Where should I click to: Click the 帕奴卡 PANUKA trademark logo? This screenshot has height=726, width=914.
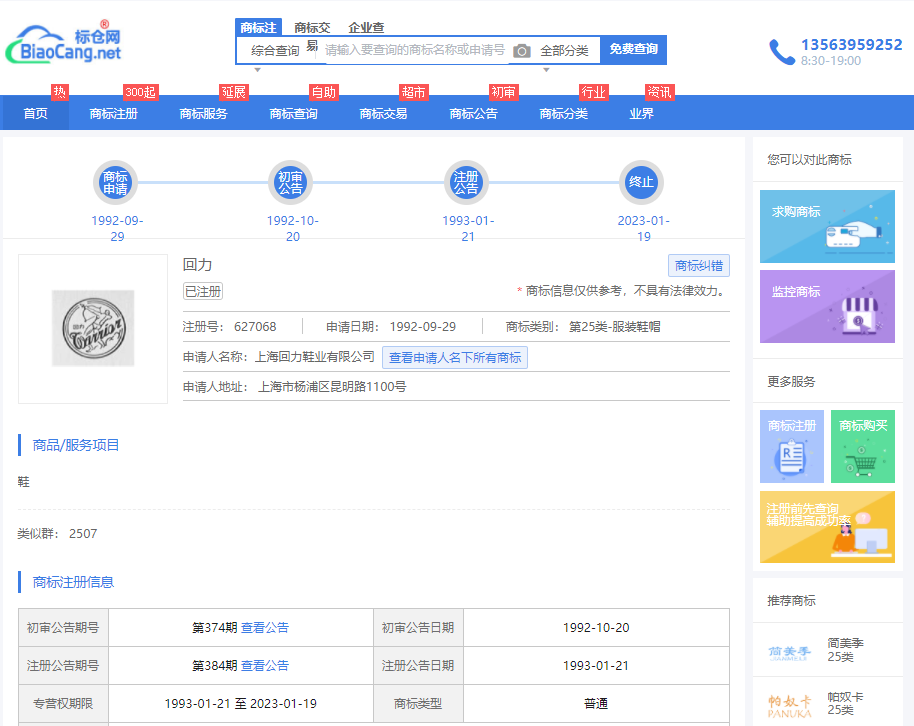tap(790, 706)
